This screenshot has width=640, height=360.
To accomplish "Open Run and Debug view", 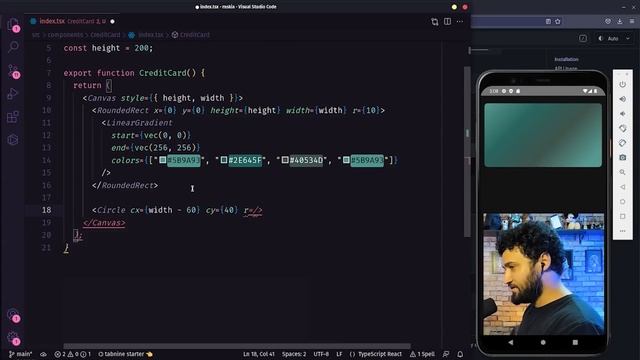I will (x=13, y=93).
